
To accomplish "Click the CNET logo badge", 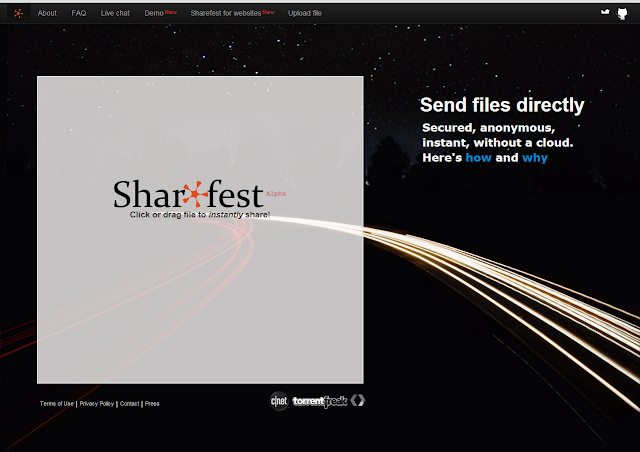I will (x=279, y=401).
